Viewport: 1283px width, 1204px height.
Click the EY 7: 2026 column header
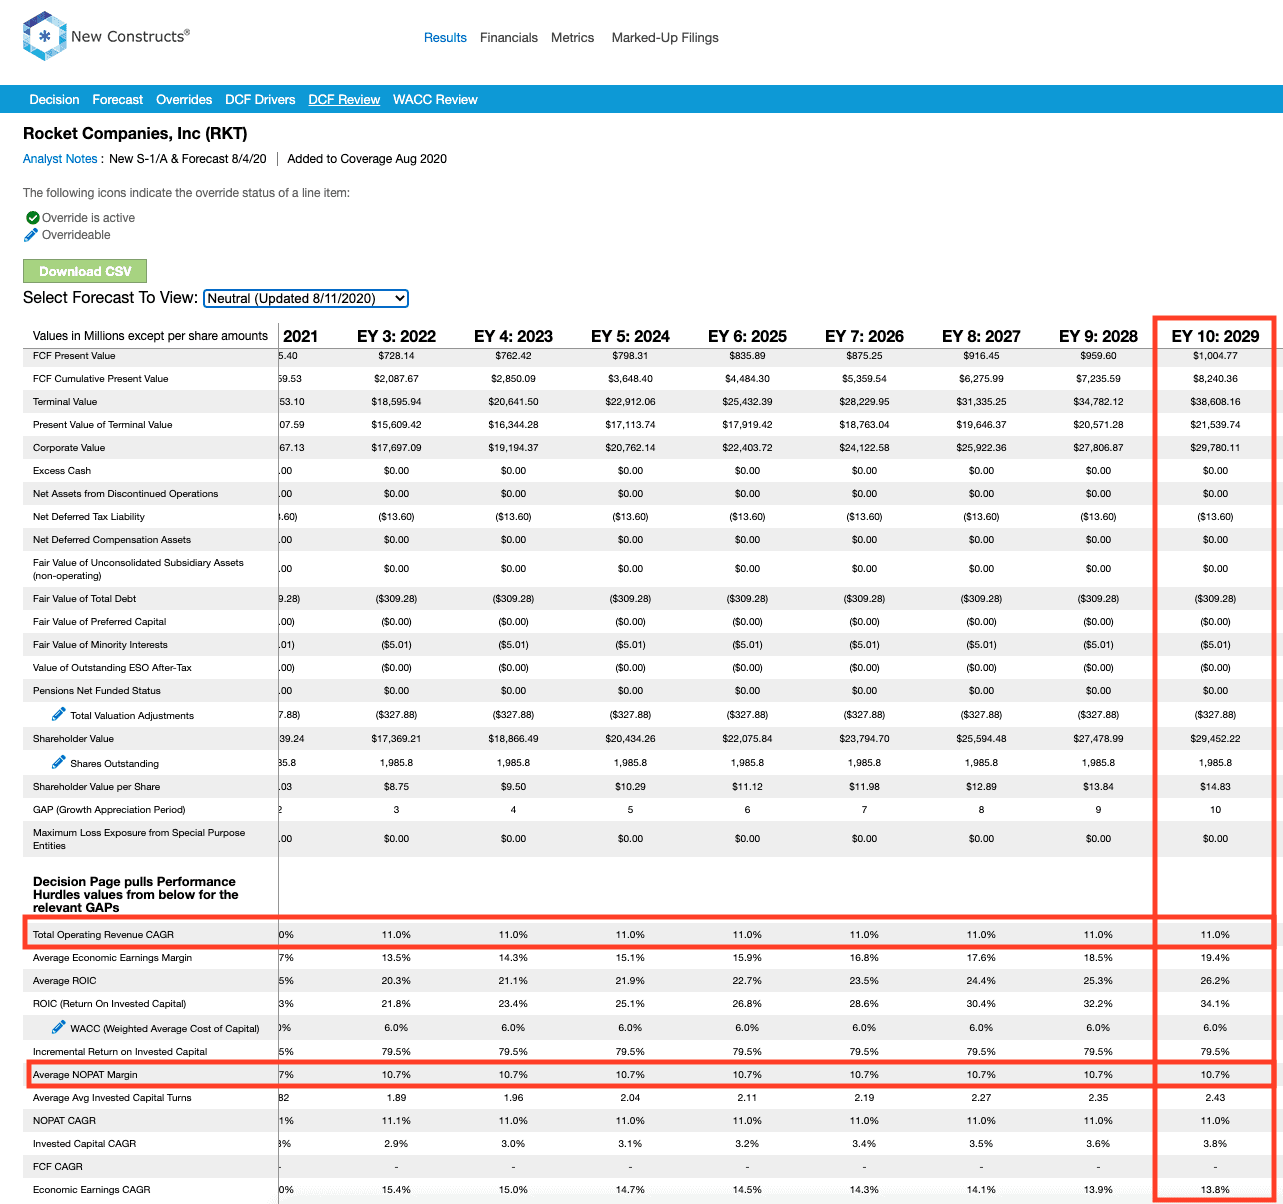(x=864, y=336)
